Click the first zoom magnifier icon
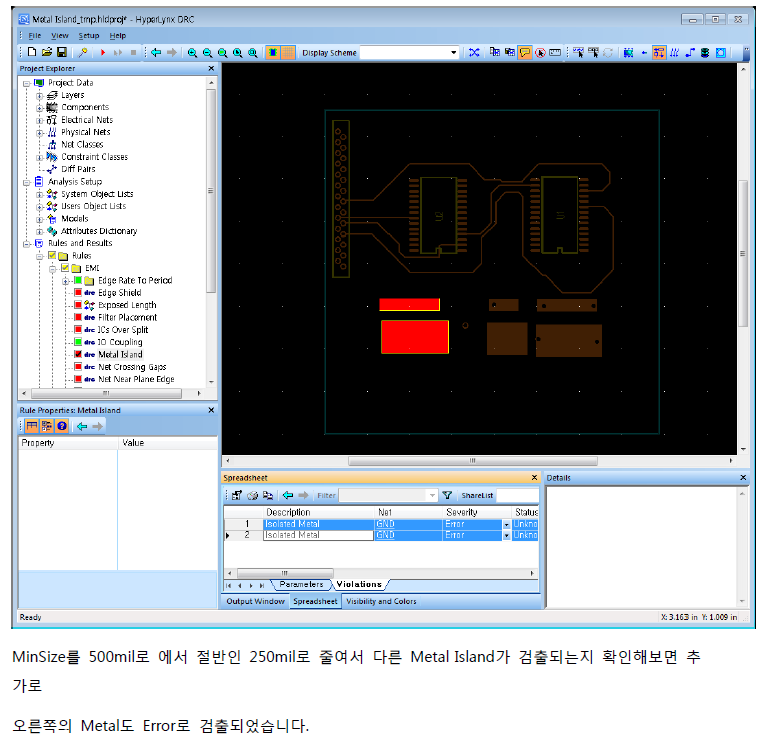Image resolution: width=775 pixels, height=747 pixels. (192, 52)
